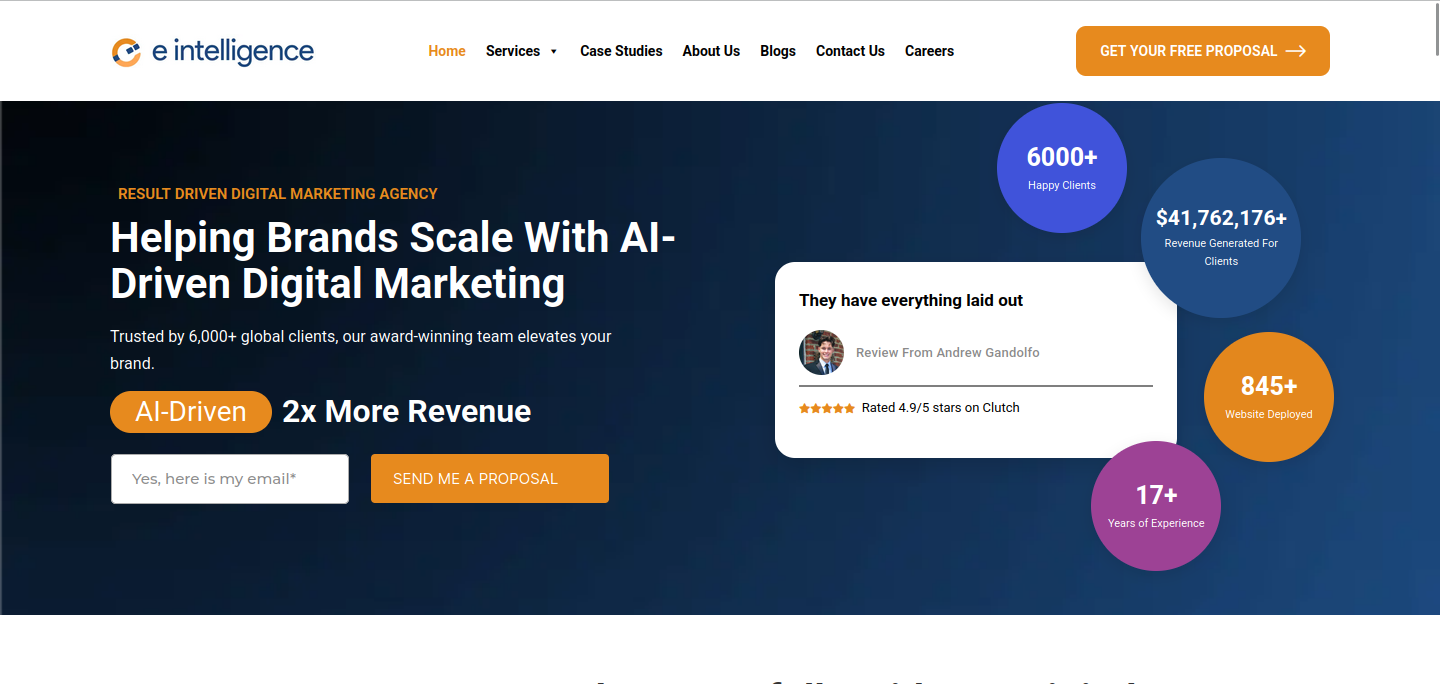
Task: Click the 845+ Website Deployed circle
Action: (1268, 396)
